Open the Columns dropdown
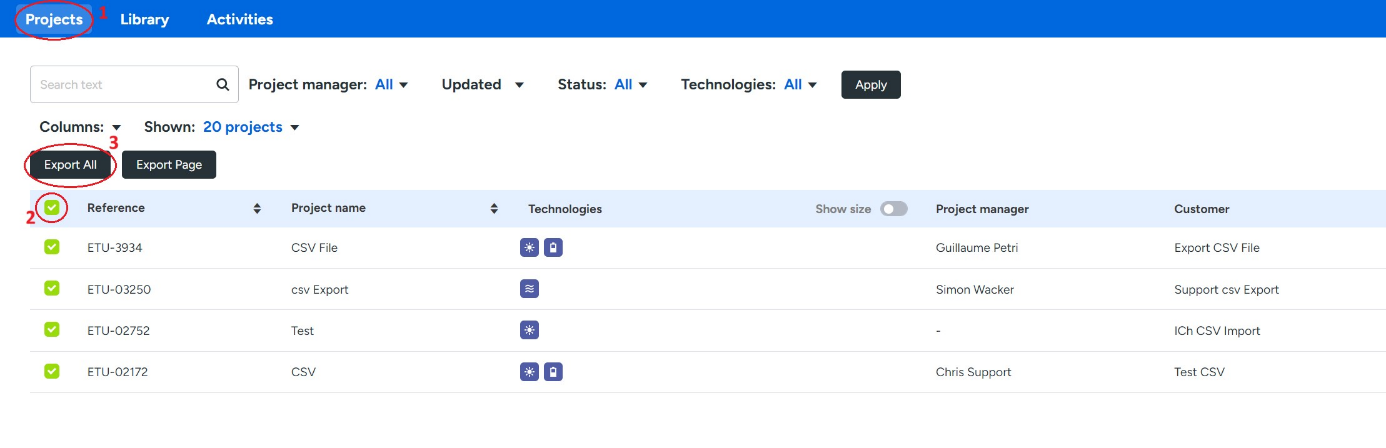Image resolution: width=1386 pixels, height=448 pixels. [x=80, y=127]
